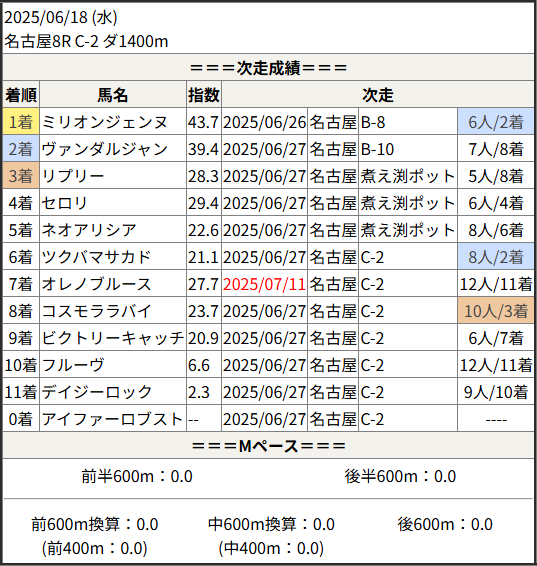This screenshot has width=537, height=566.
Task: Select the 10人/3着 highlighted result cell
Action: point(495,311)
